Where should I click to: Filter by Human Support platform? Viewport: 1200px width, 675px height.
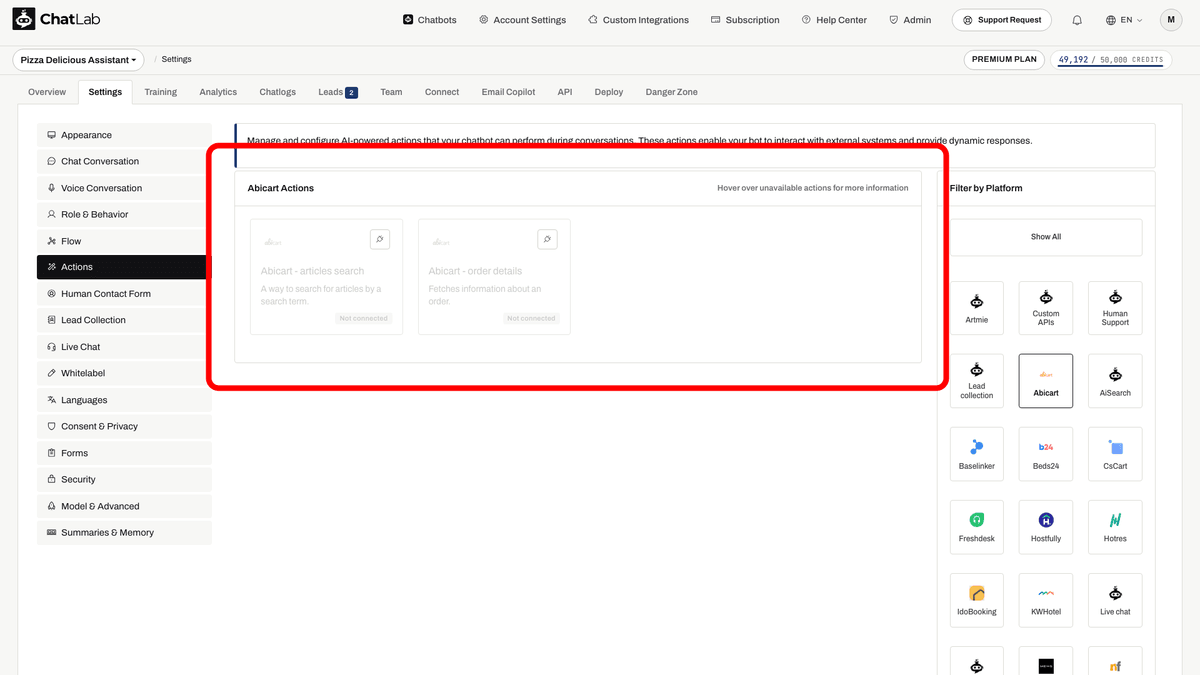1115,308
